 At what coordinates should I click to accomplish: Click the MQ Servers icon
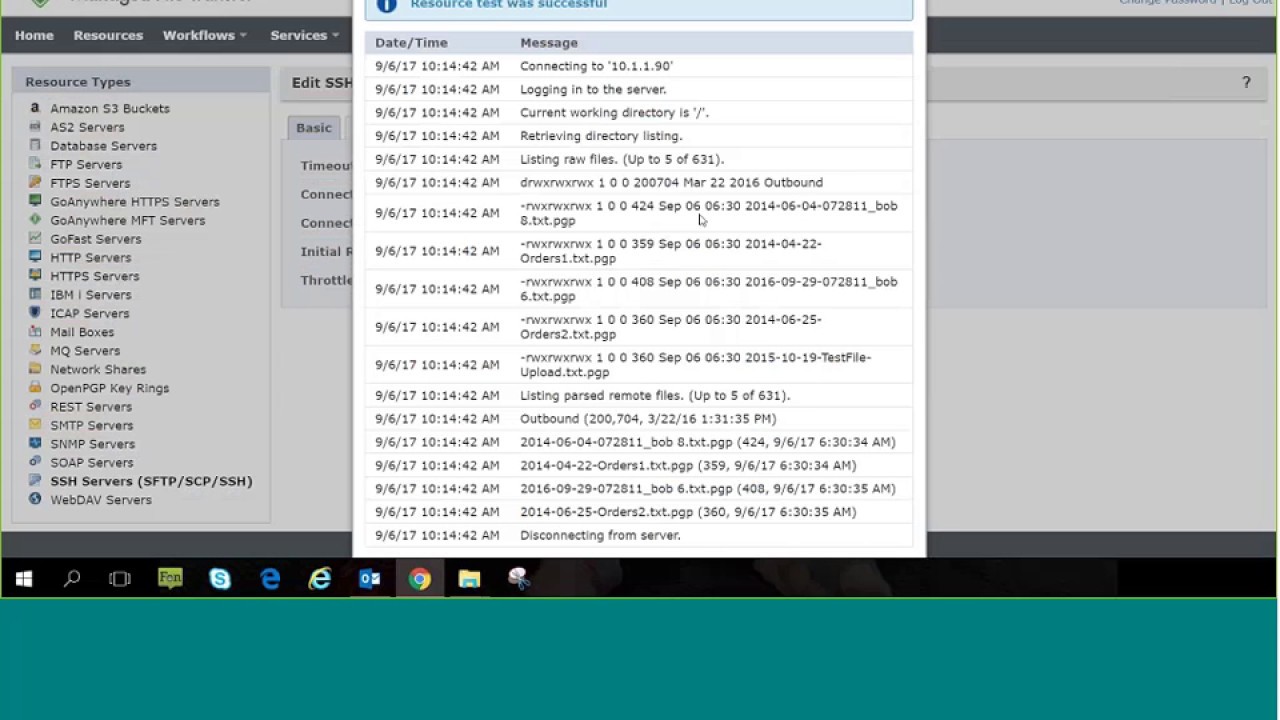35,351
